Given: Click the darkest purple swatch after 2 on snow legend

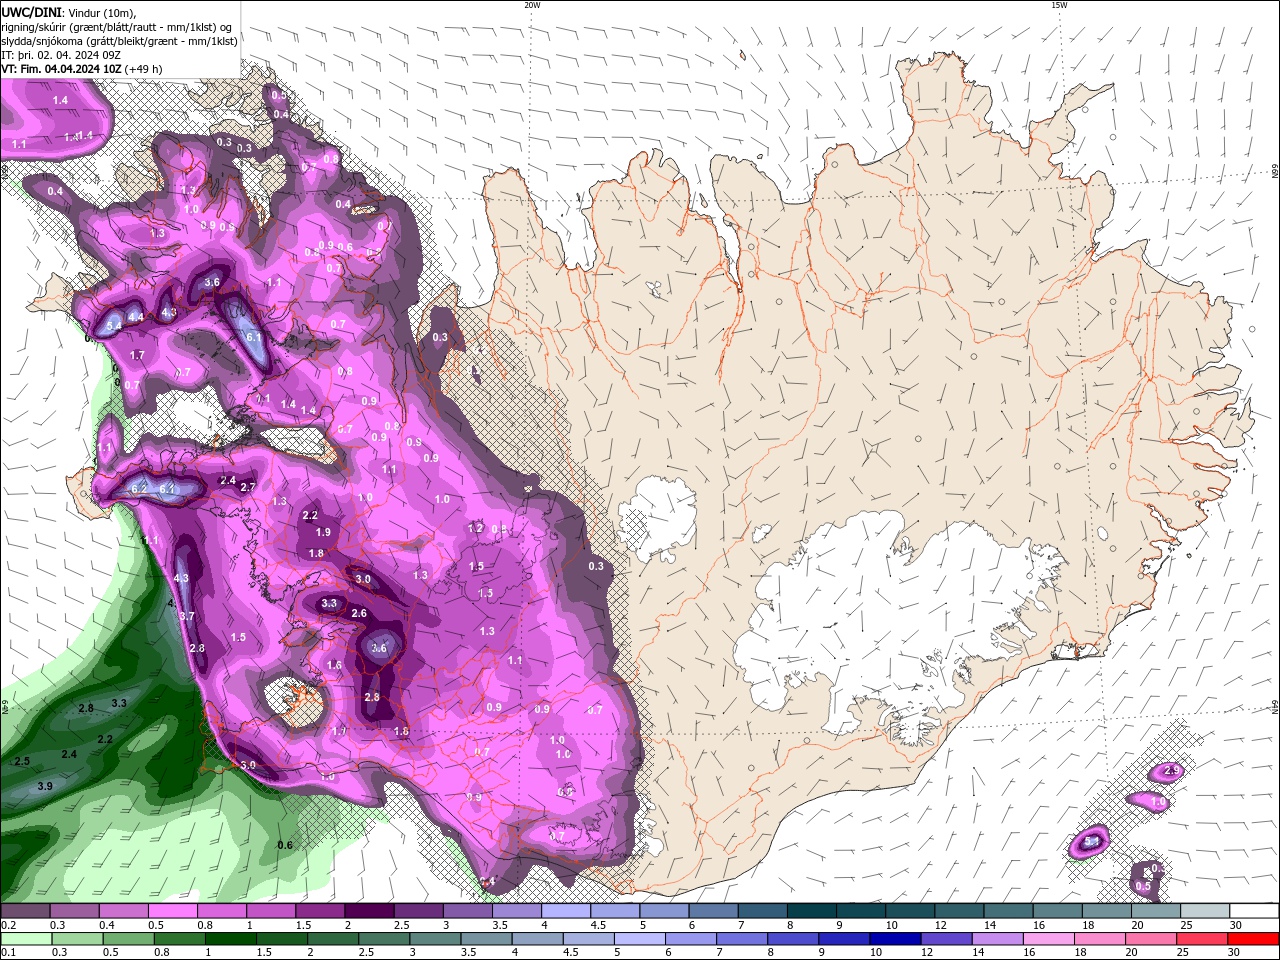Looking at the screenshot, I should (368, 912).
